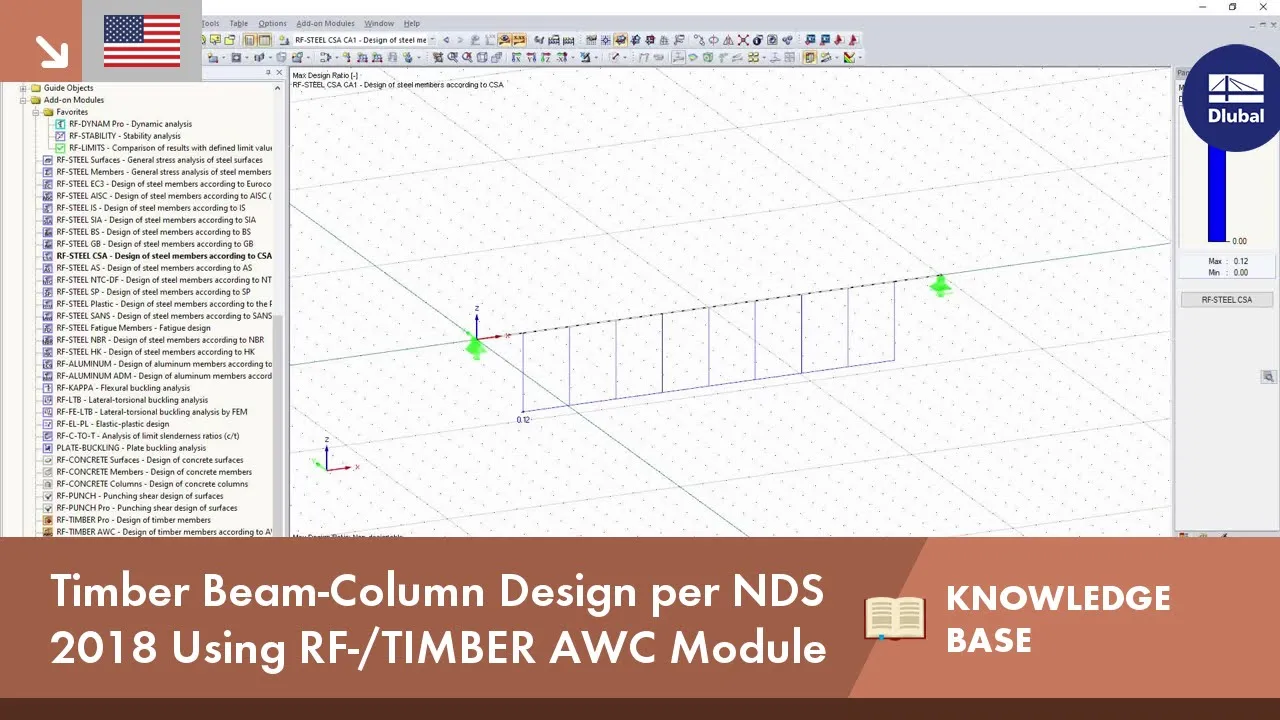Click the RF-STEEL SANS module icon
1280x720 pixels.
pyautogui.click(x=48, y=316)
